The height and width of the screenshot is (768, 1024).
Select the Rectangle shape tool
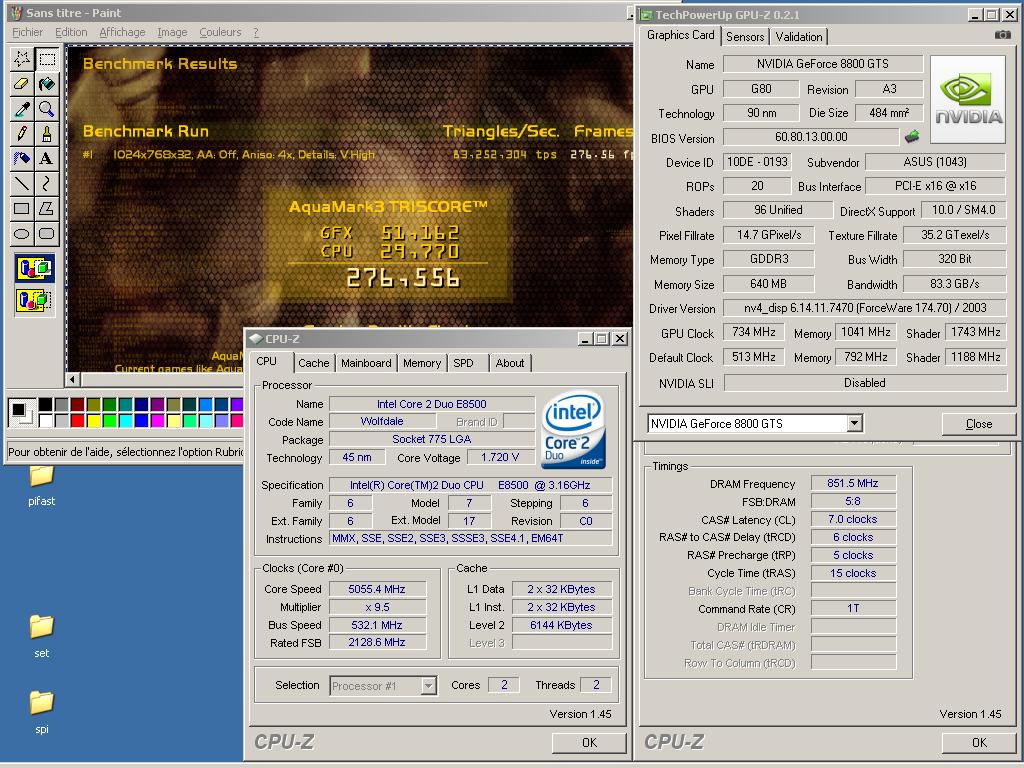click(x=22, y=208)
